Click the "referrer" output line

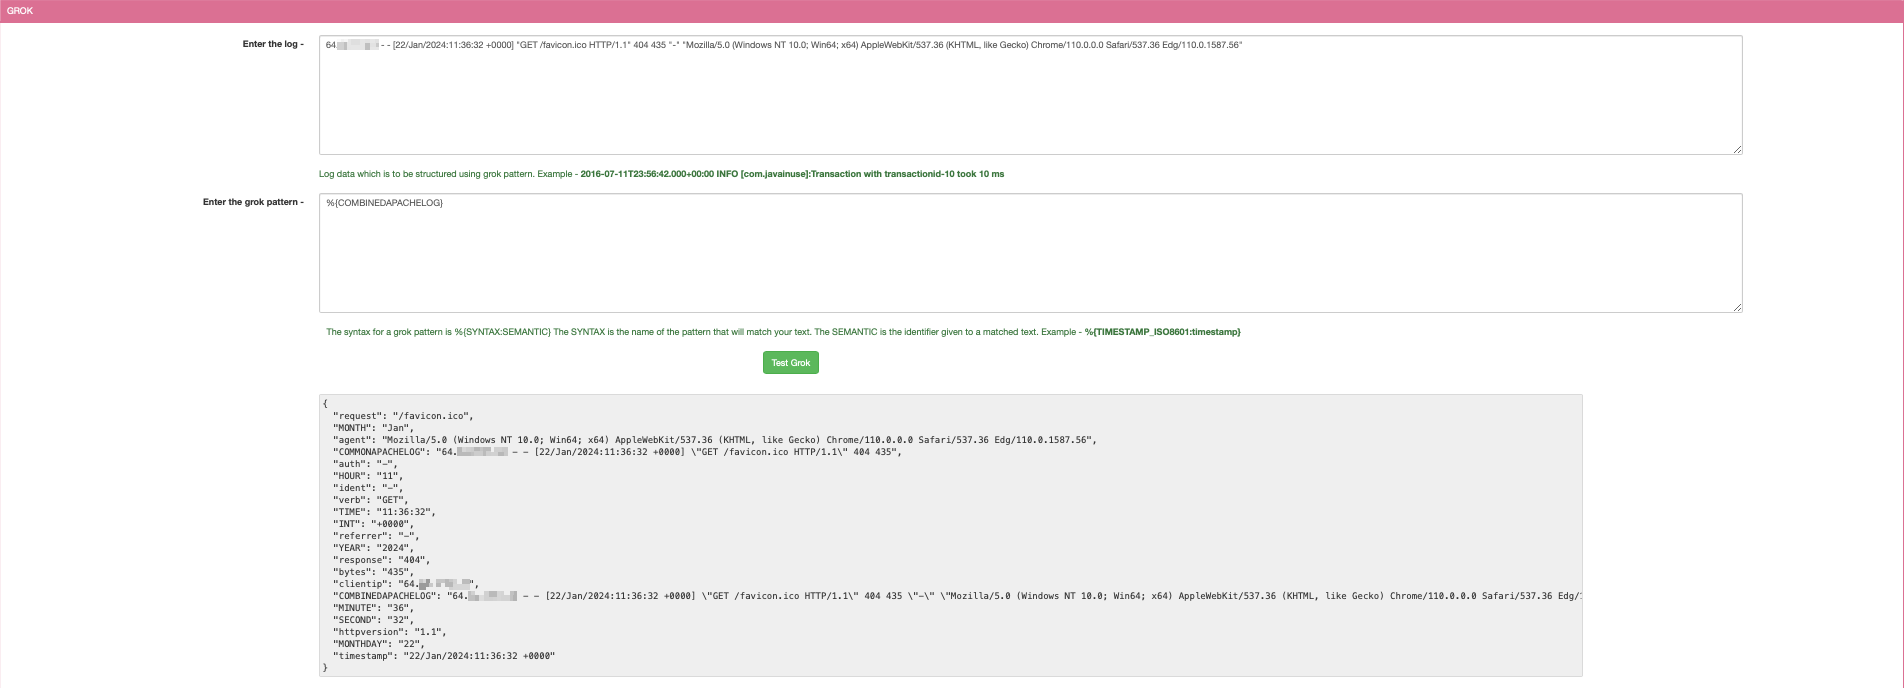(376, 536)
